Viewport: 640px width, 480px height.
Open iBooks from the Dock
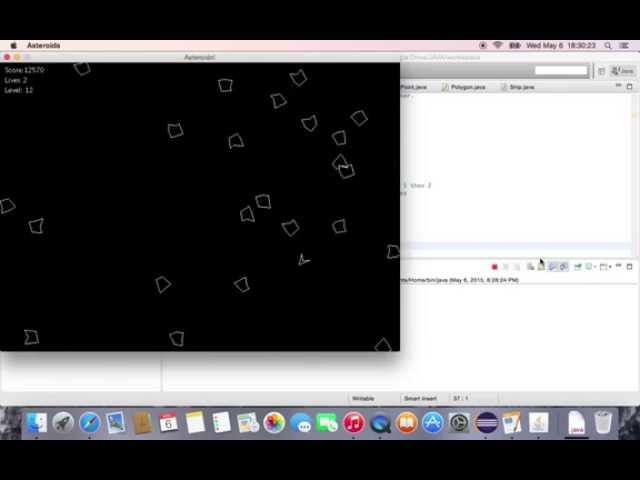[x=407, y=422]
